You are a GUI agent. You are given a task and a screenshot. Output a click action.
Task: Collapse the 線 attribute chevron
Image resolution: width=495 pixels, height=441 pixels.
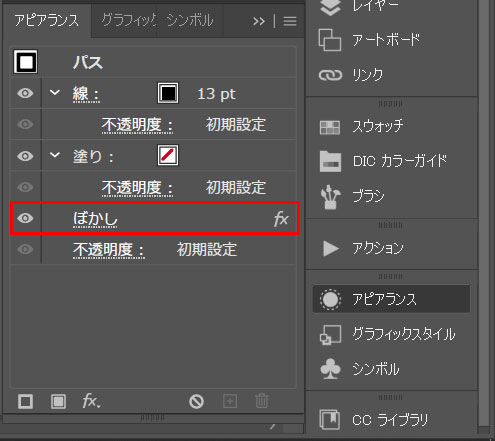(55, 92)
